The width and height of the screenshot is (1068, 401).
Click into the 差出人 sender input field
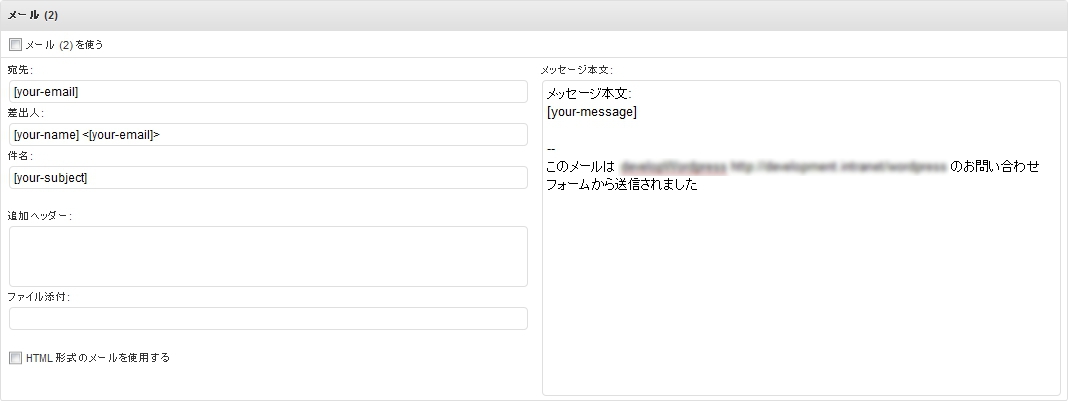click(x=268, y=135)
